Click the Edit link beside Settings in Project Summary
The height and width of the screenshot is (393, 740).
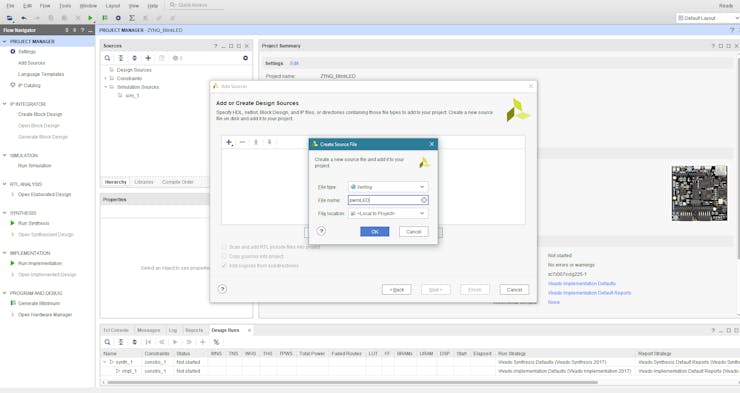pos(294,63)
